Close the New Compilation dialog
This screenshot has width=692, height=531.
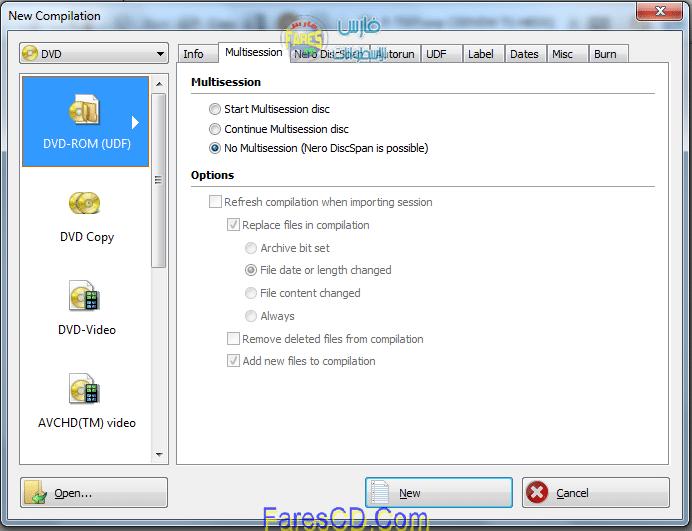(659, 11)
